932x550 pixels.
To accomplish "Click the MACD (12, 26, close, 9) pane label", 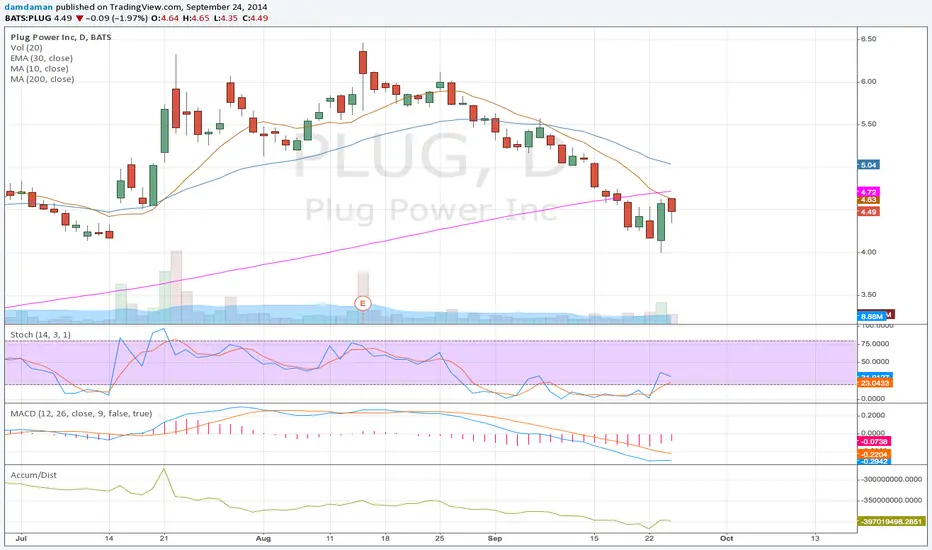I will 81,413.
